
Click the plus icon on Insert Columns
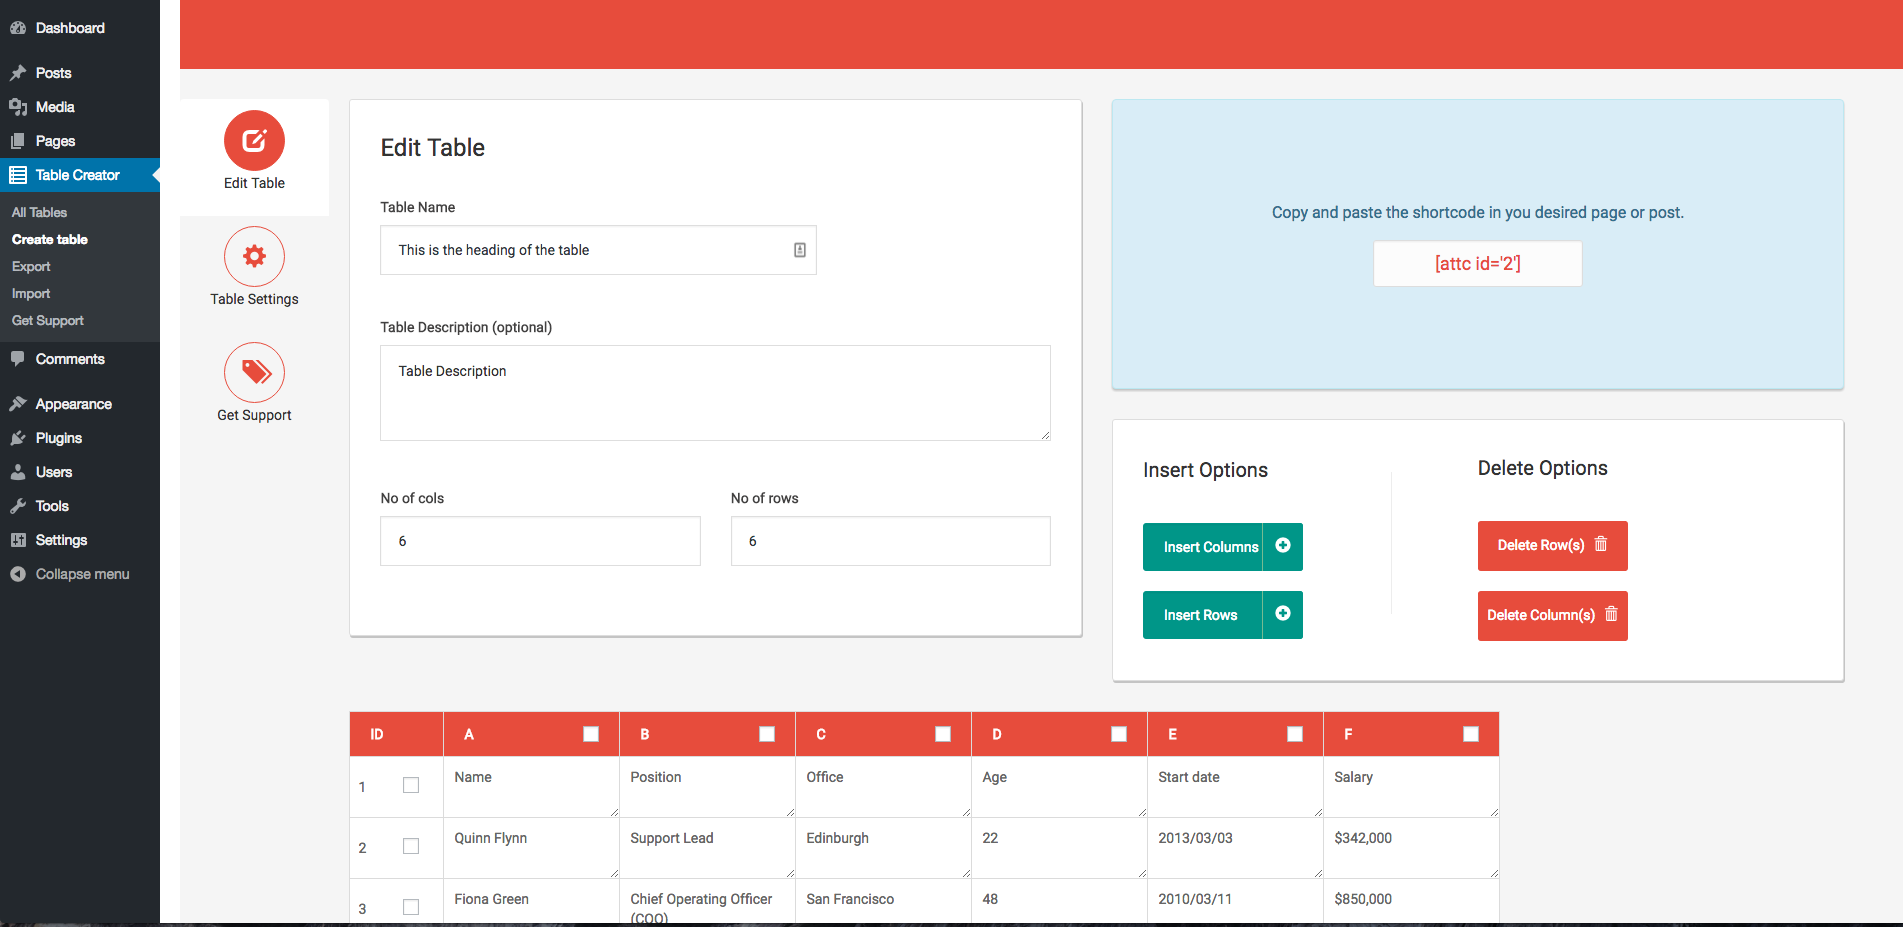(x=1283, y=546)
